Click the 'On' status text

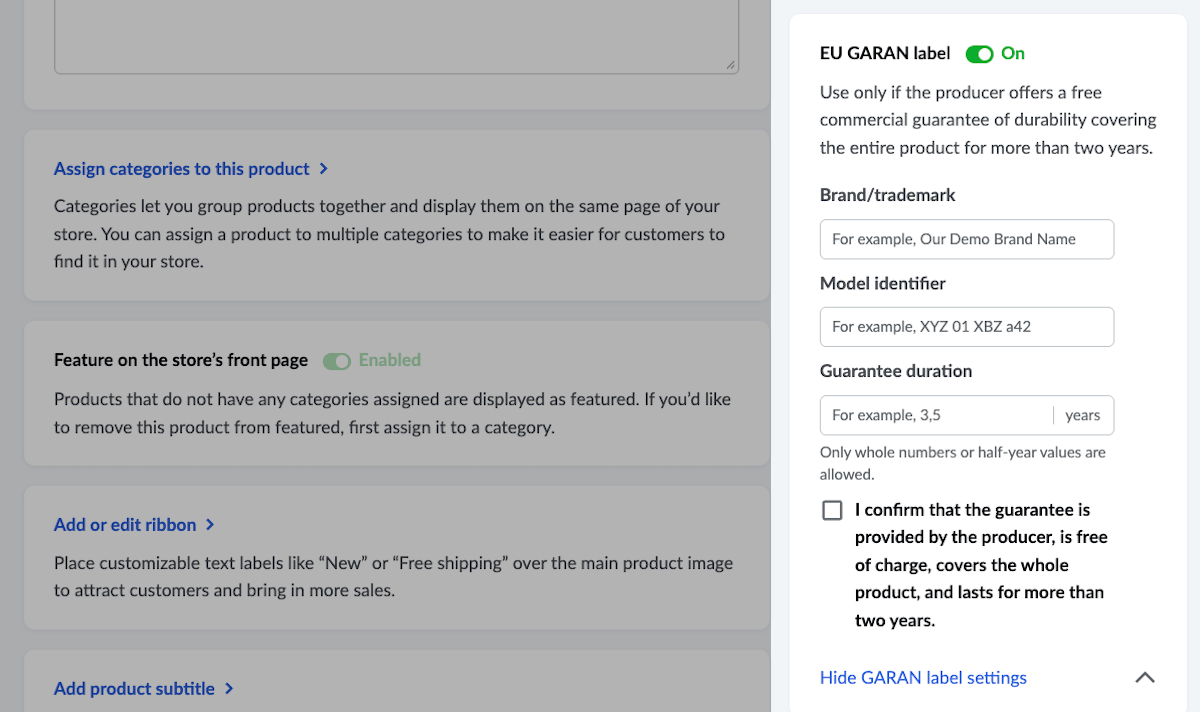1013,53
